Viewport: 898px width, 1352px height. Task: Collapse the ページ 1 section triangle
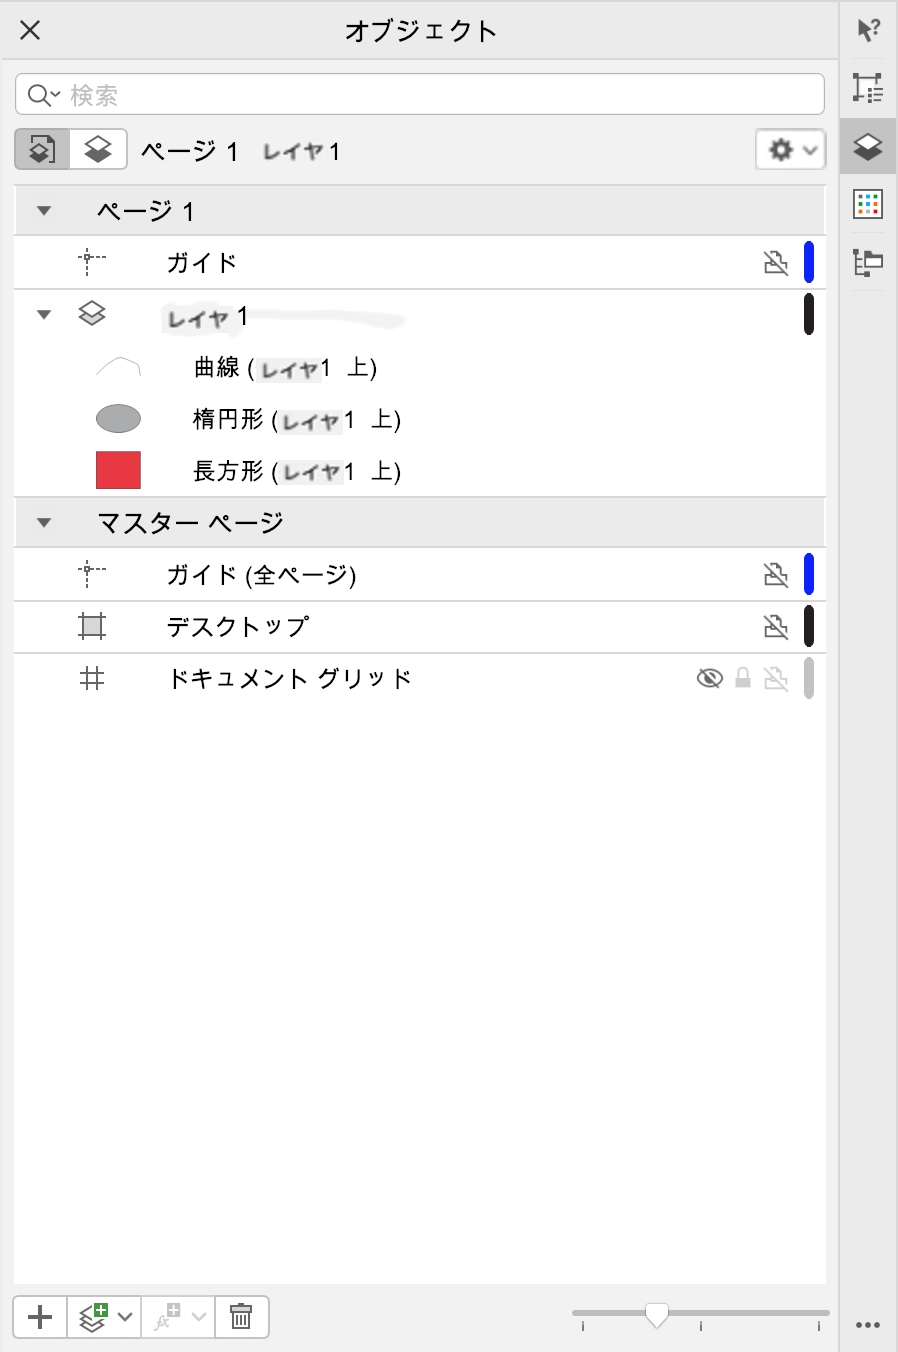[x=44, y=211]
